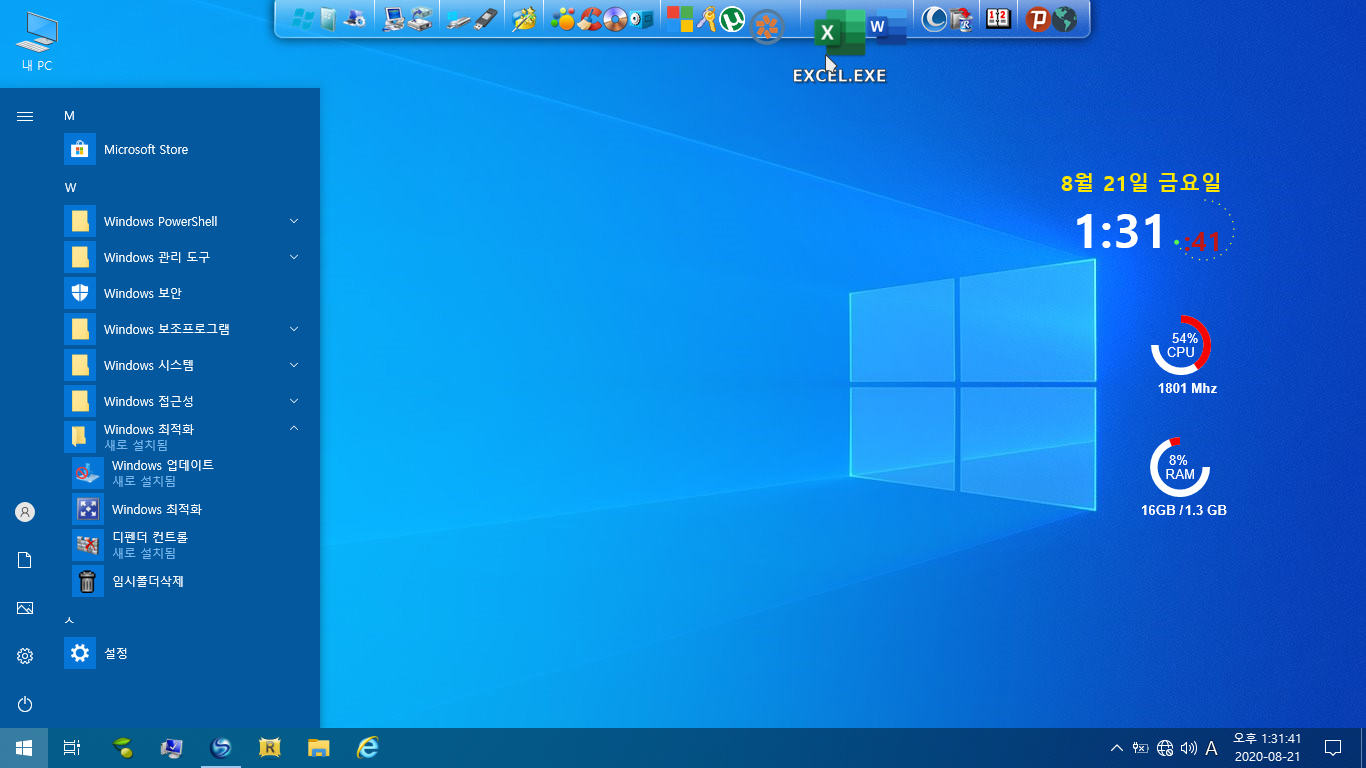This screenshot has height=768, width=1366.
Task: Open the CD disc icon in dock
Action: (615, 19)
